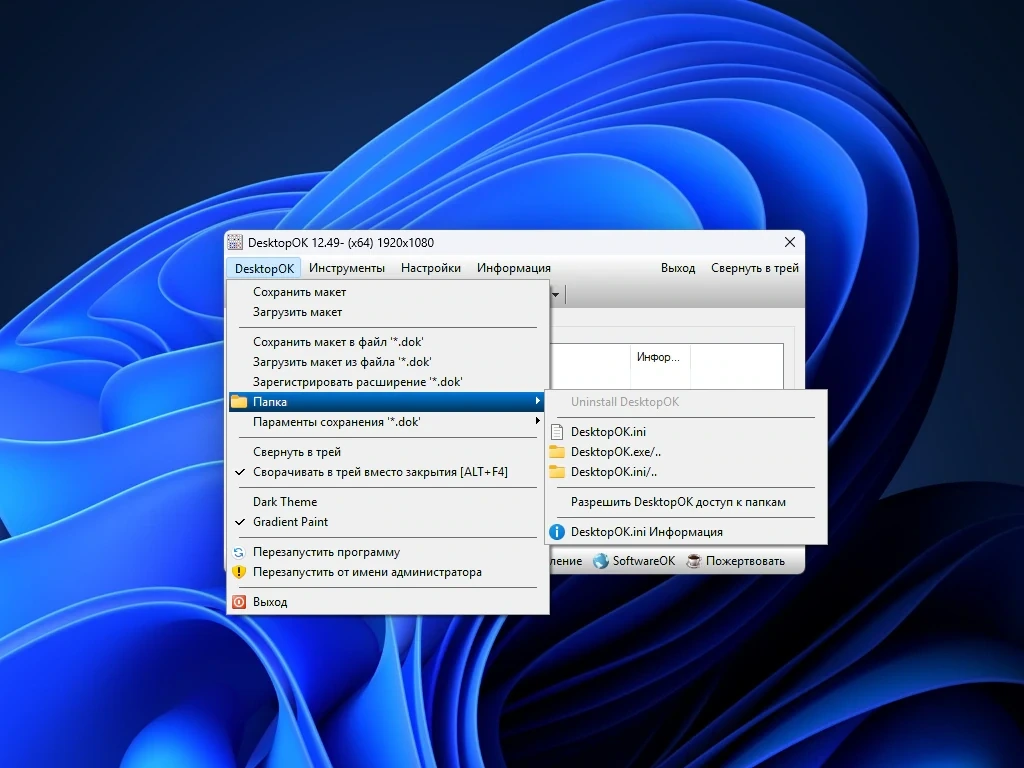This screenshot has width=1024, height=768.
Task: Click the folder icon next to DesktopOK.exe/..
Action: [556, 452]
